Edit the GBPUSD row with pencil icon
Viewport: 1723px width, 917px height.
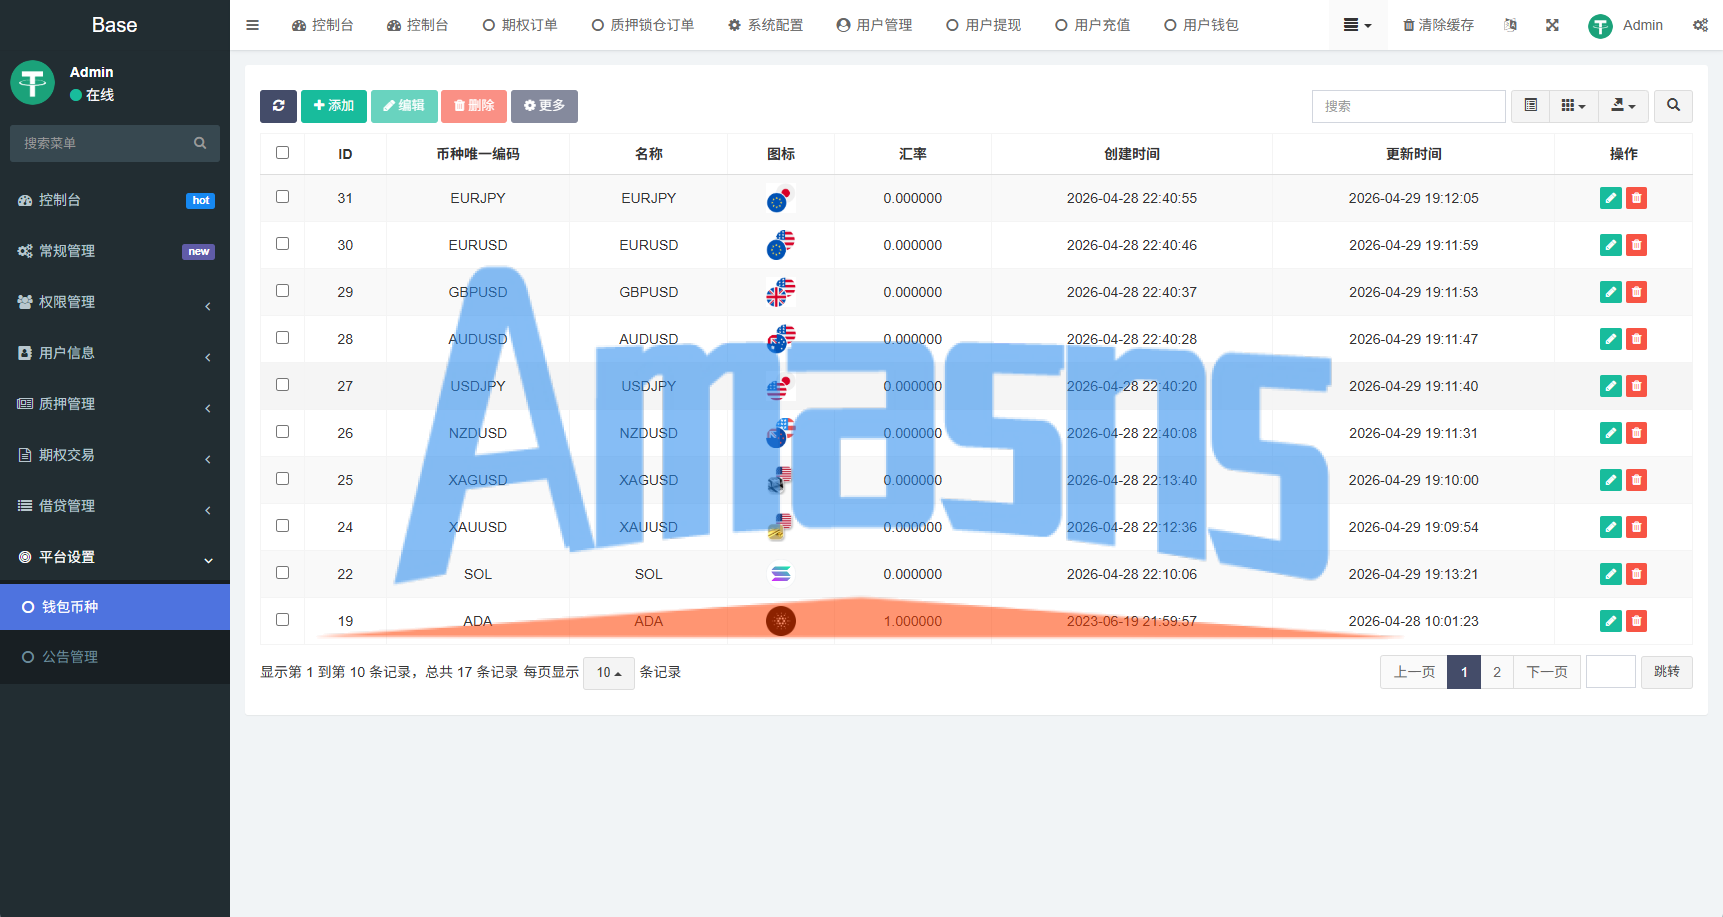[x=1610, y=292]
